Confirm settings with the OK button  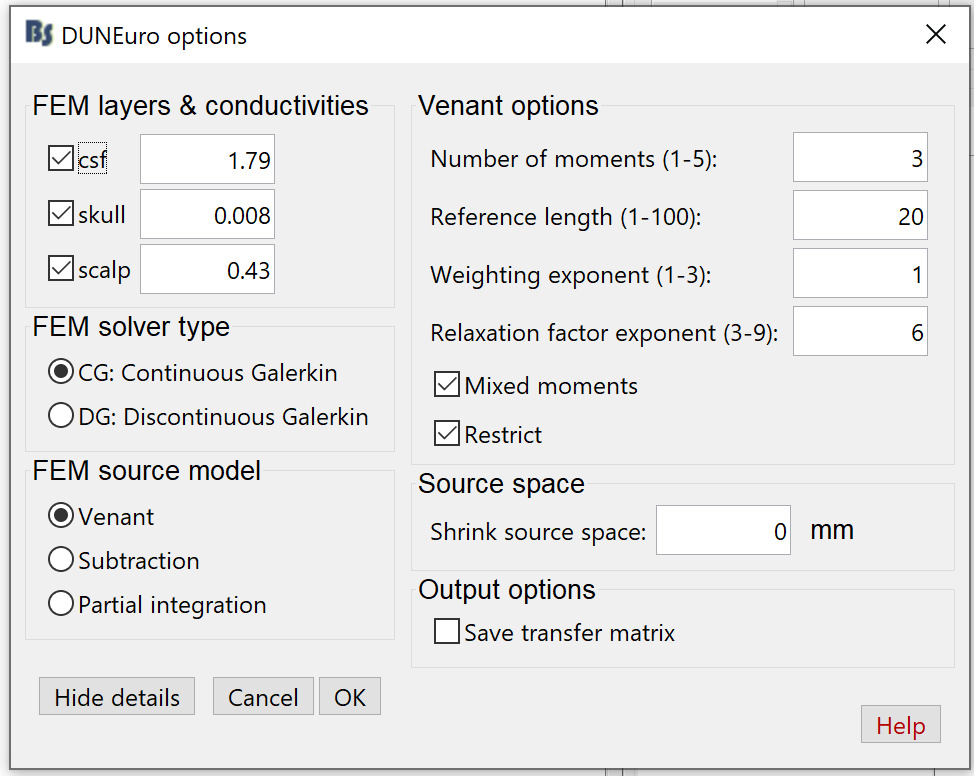pos(350,697)
